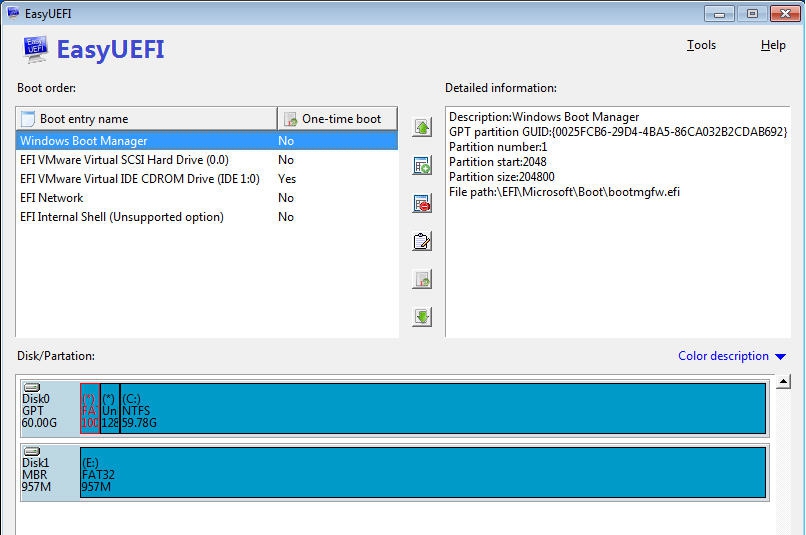806x535 pixels.
Task: Minimize the EasyUEFI window
Action: click(x=719, y=14)
